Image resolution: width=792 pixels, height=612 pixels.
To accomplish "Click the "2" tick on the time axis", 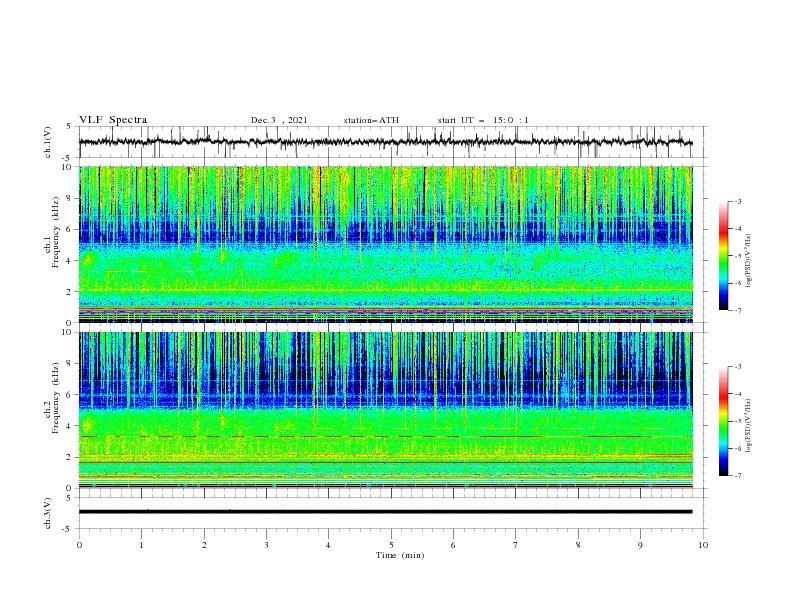I will click(204, 545).
